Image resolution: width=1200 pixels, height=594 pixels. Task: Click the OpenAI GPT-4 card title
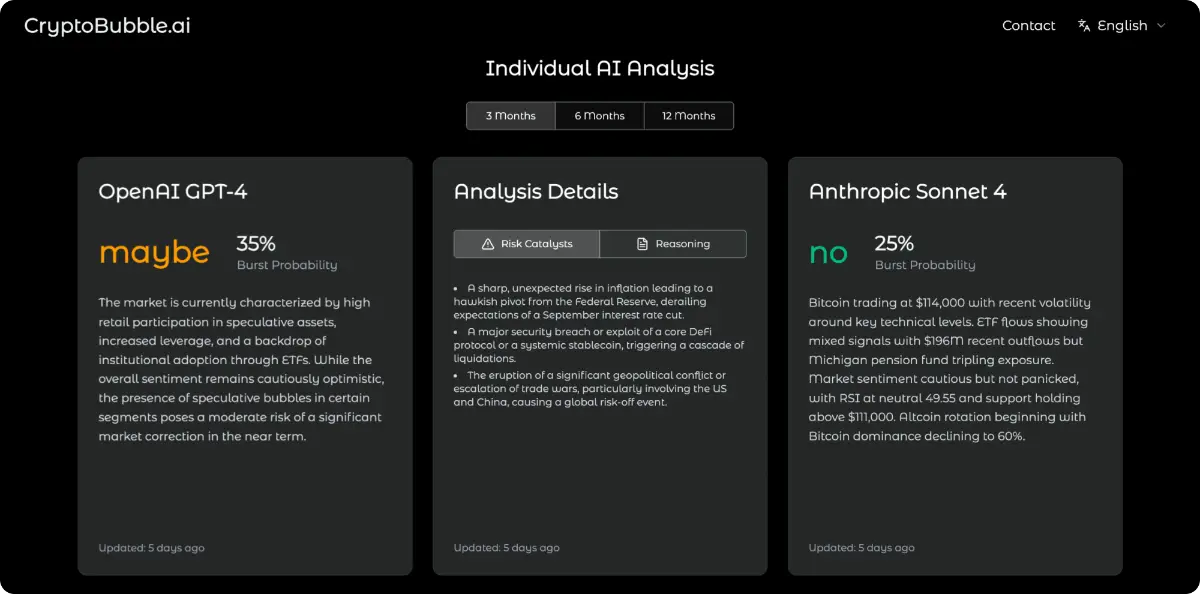point(173,192)
